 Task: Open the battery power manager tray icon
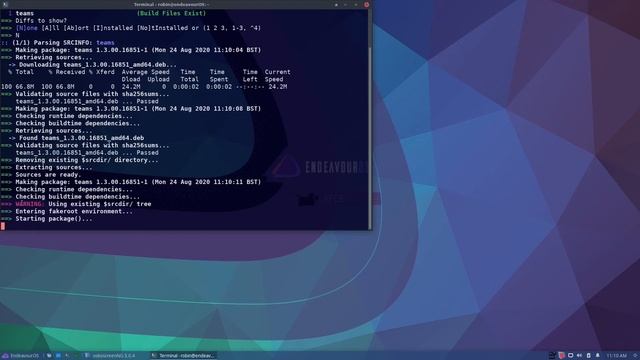(589, 356)
